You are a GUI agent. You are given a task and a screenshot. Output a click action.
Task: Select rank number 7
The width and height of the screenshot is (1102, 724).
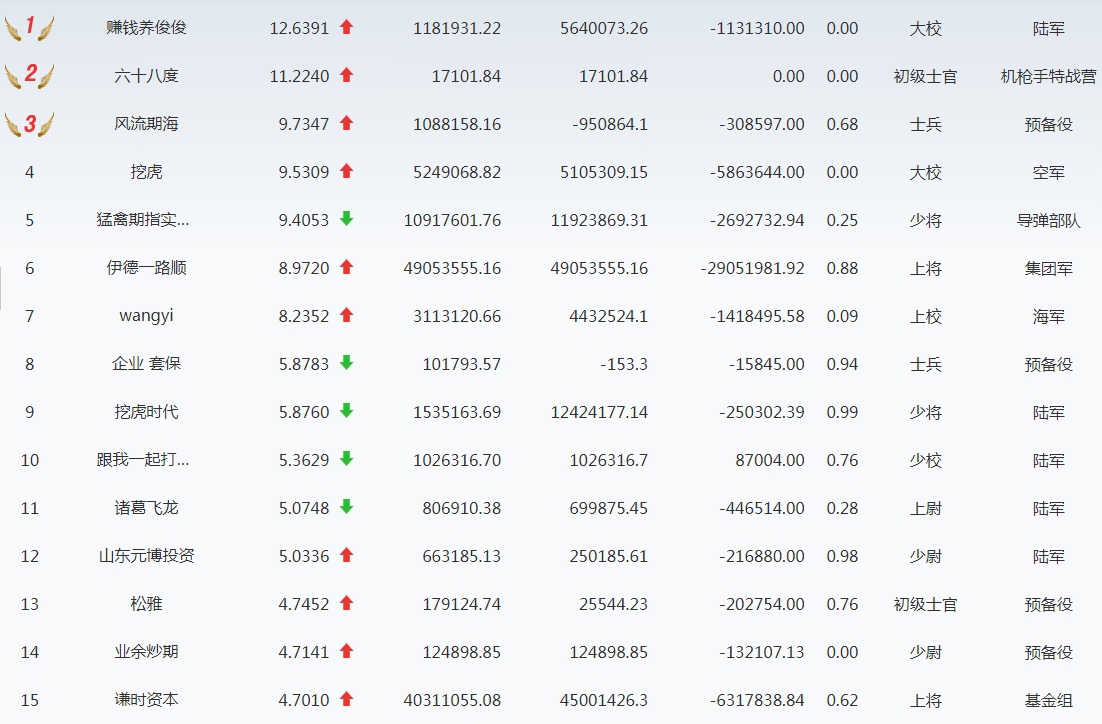pyautogui.click(x=30, y=316)
